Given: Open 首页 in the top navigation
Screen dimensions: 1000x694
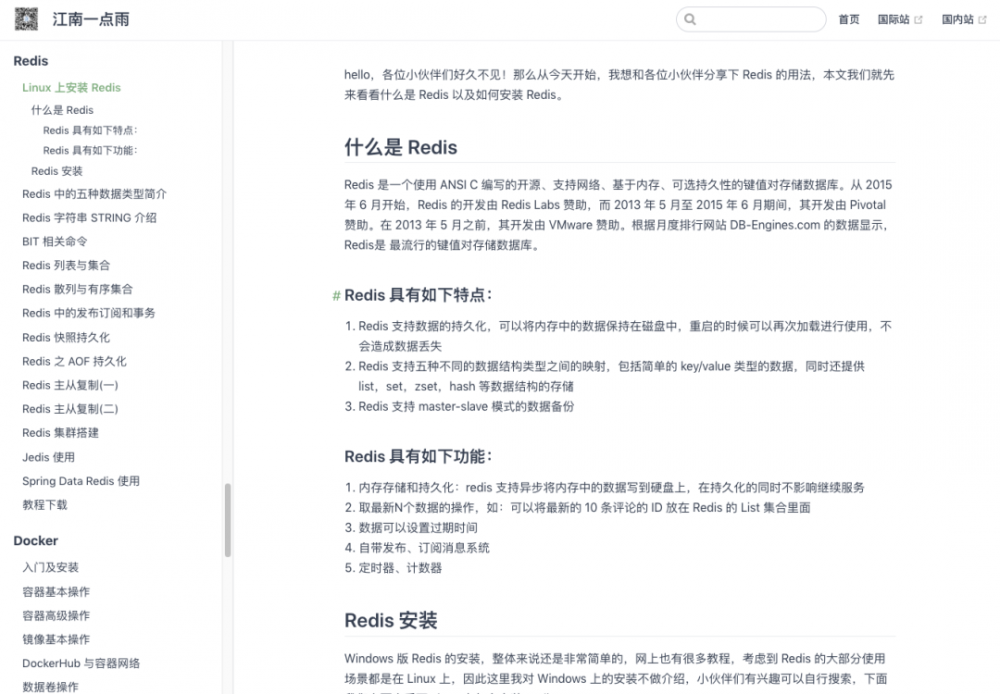Looking at the screenshot, I should [848, 19].
